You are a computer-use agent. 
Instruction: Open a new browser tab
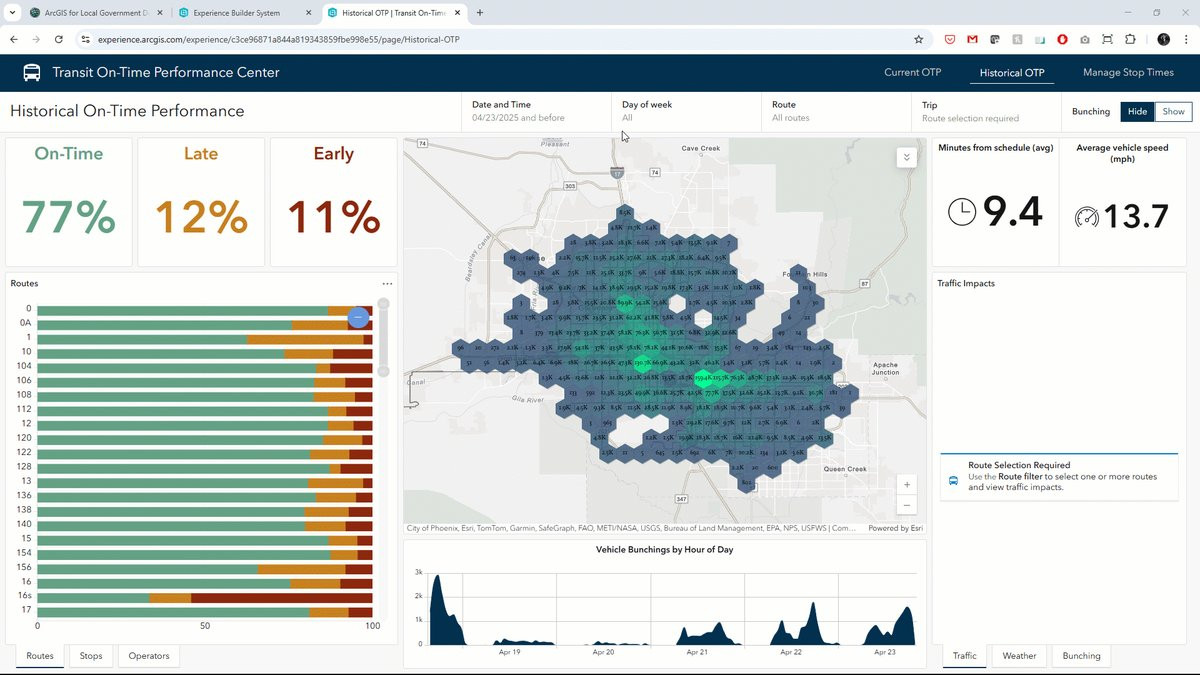pos(480,13)
